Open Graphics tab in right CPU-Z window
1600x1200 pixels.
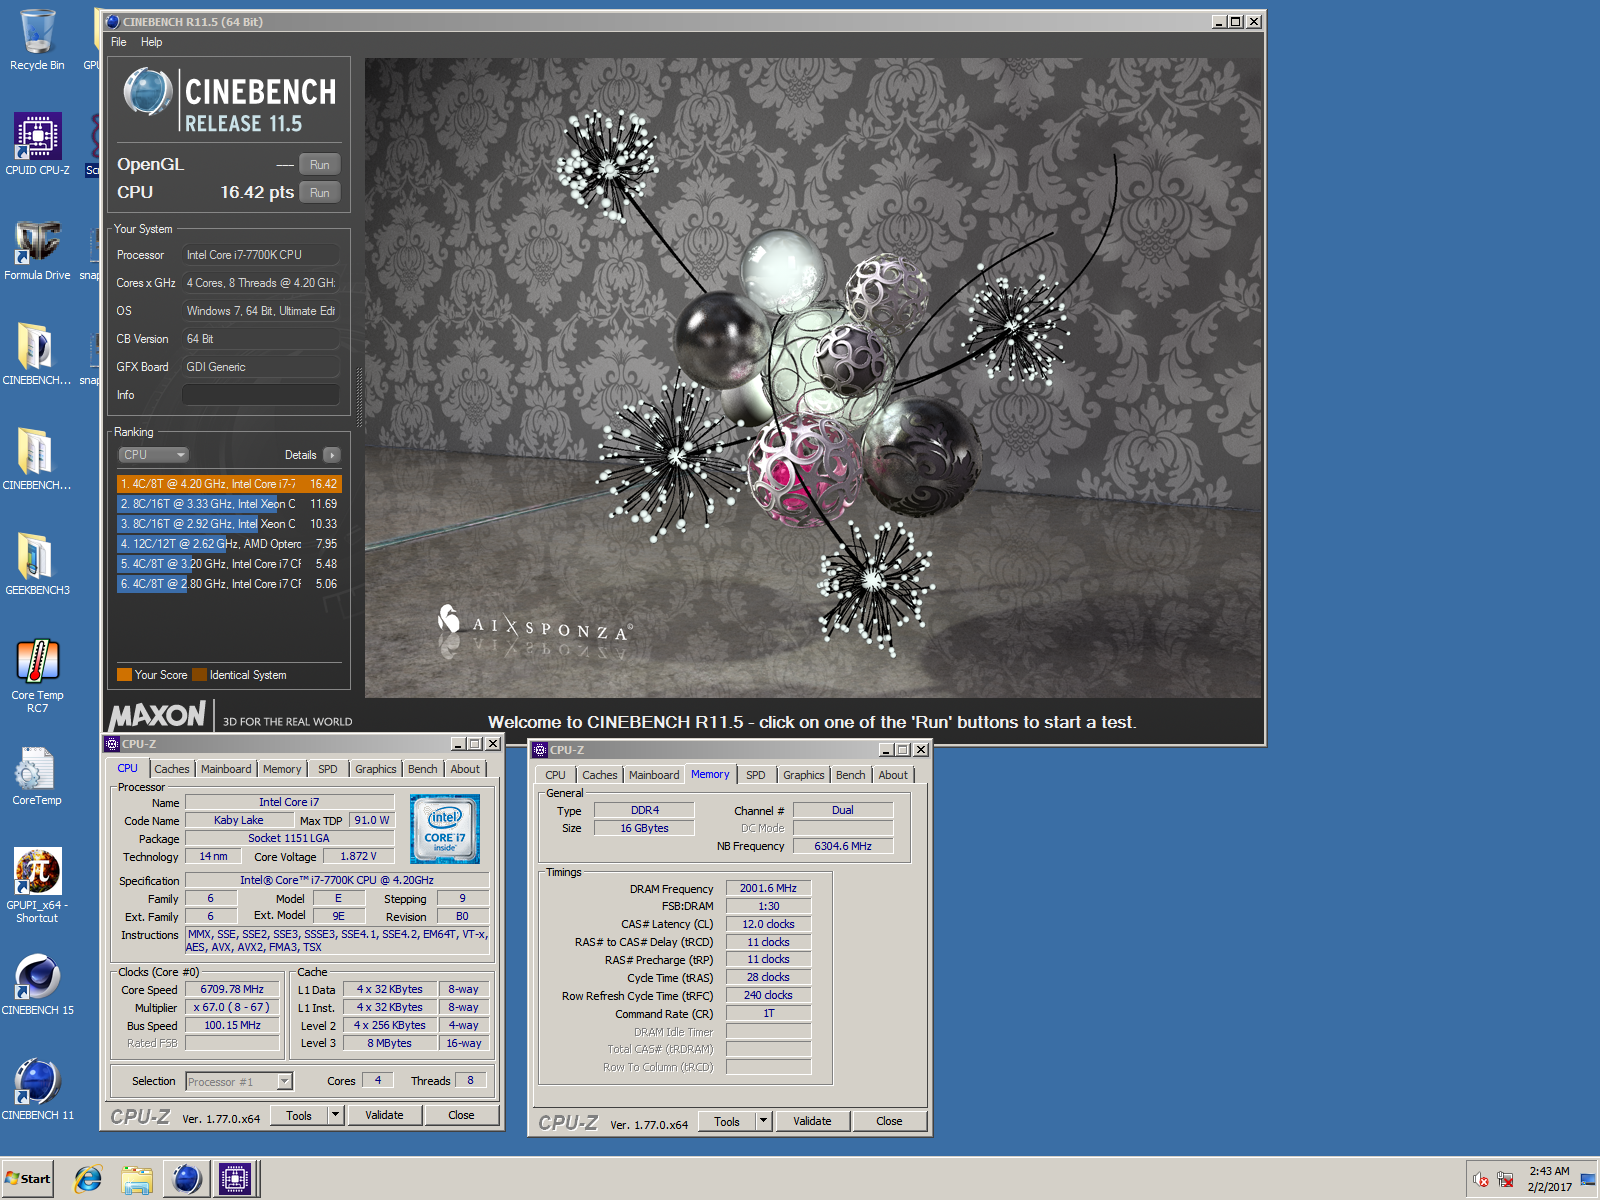(x=804, y=775)
